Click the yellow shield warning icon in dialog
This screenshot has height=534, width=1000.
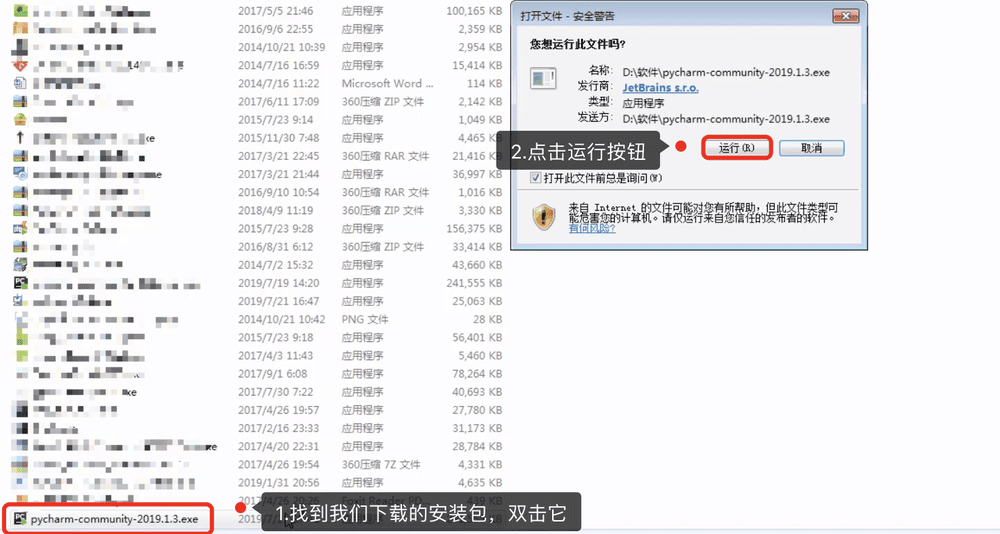coord(543,217)
